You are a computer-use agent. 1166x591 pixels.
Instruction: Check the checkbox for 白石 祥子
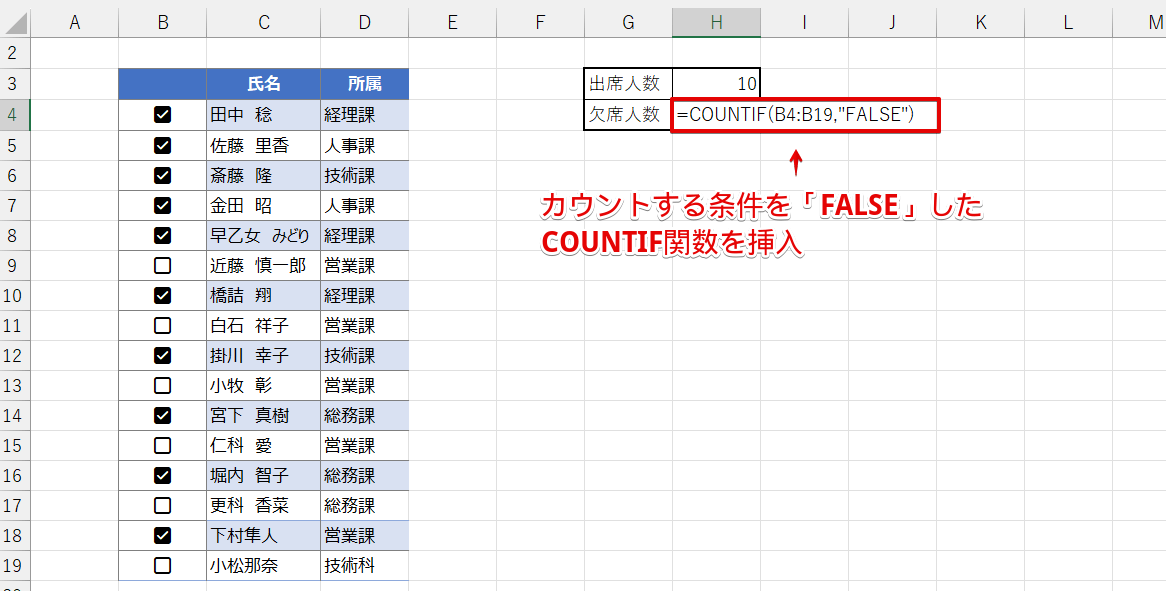(162, 325)
